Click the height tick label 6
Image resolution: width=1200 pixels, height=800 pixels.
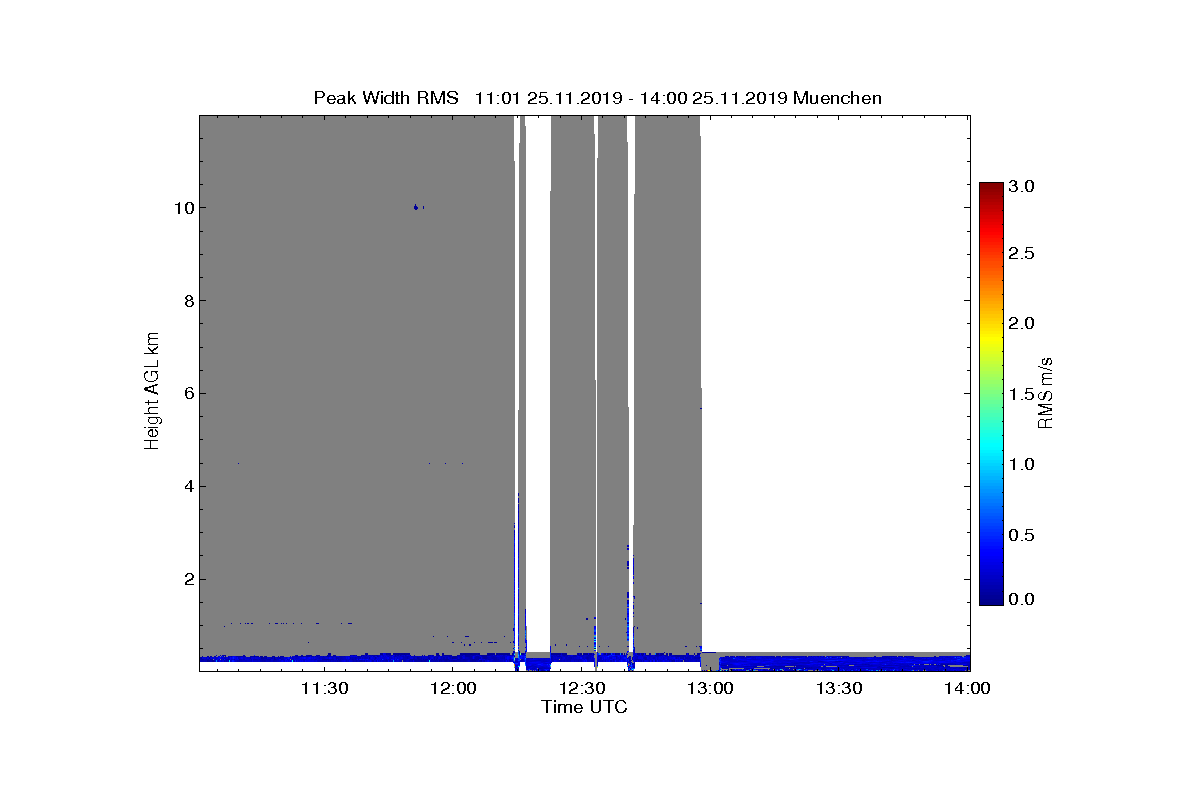pos(188,393)
